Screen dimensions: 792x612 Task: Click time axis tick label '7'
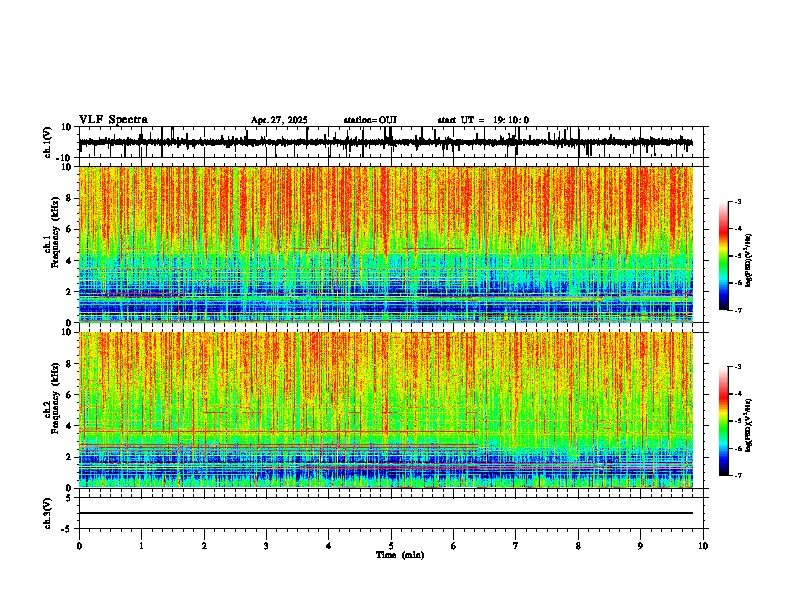(516, 546)
